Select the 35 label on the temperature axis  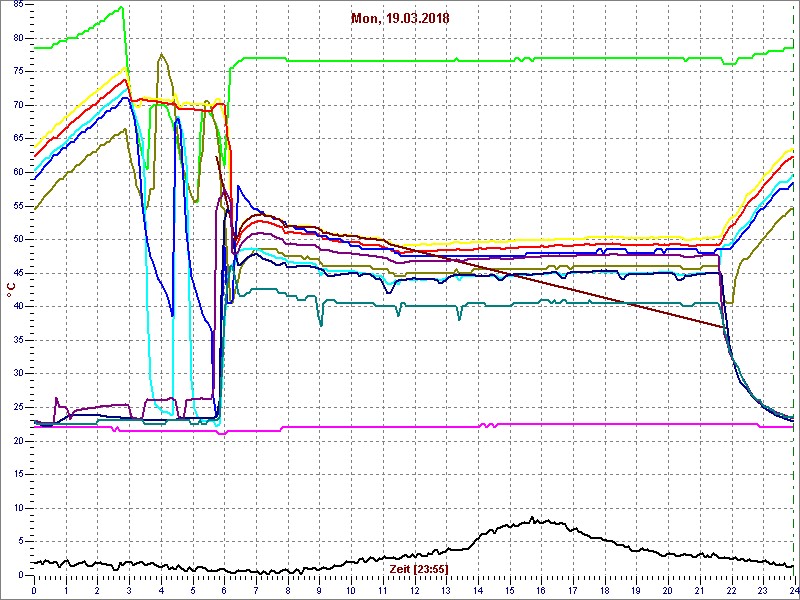pyautogui.click(x=18, y=340)
